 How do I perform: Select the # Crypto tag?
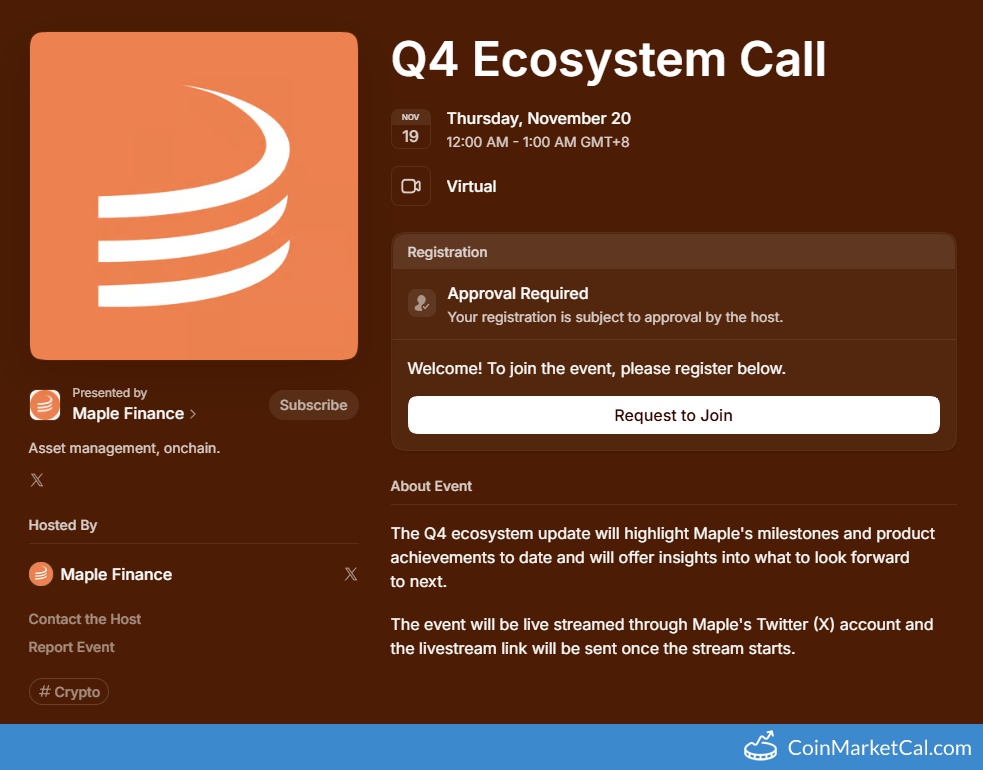(68, 691)
